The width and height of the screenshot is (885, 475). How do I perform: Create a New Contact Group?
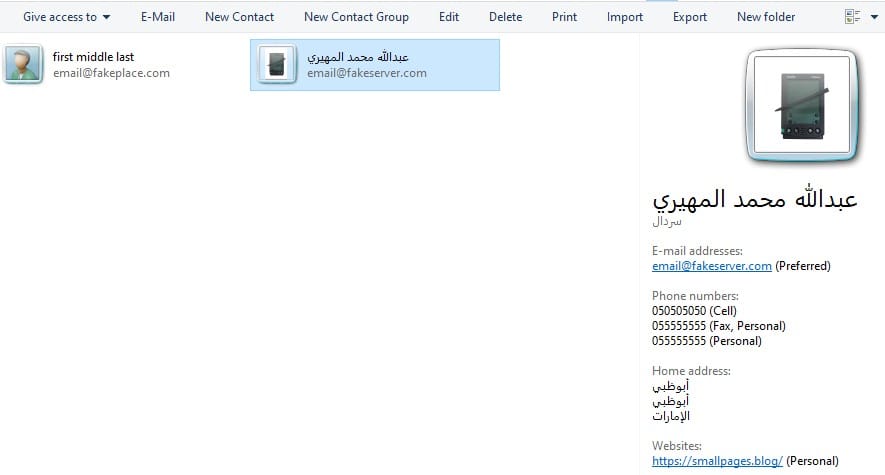coord(356,17)
